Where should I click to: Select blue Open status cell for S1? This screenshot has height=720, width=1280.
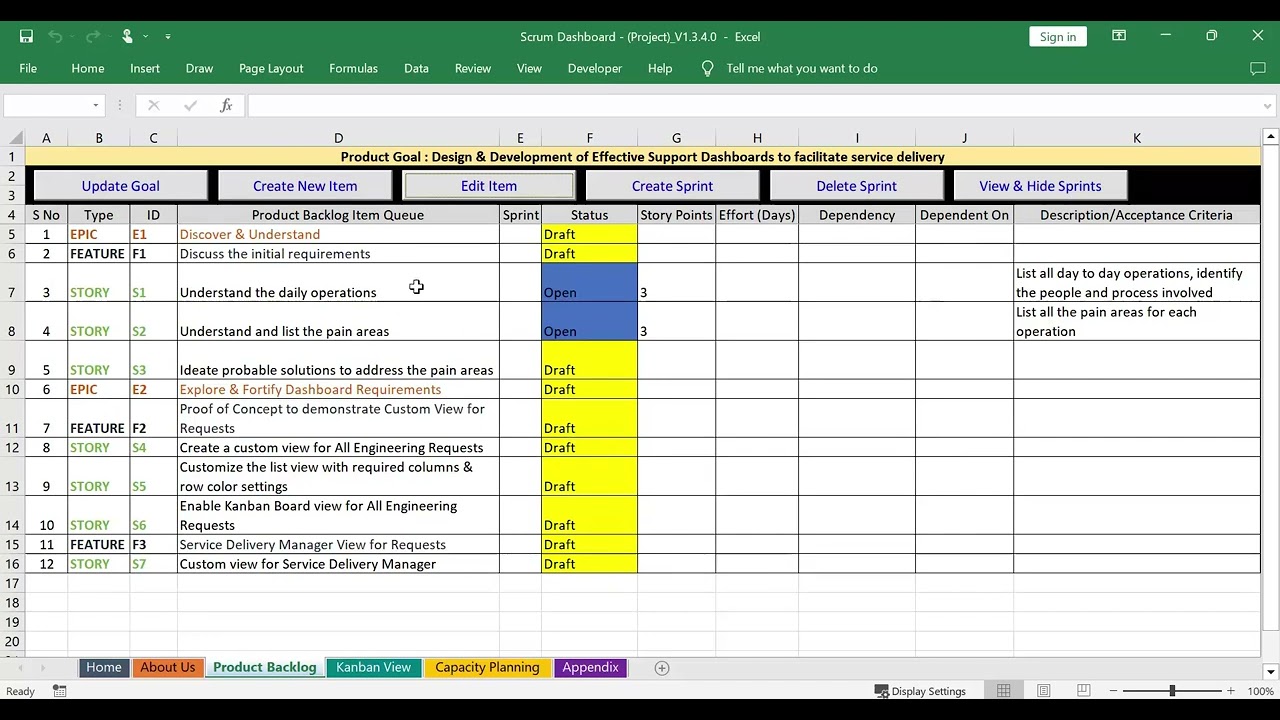(589, 283)
